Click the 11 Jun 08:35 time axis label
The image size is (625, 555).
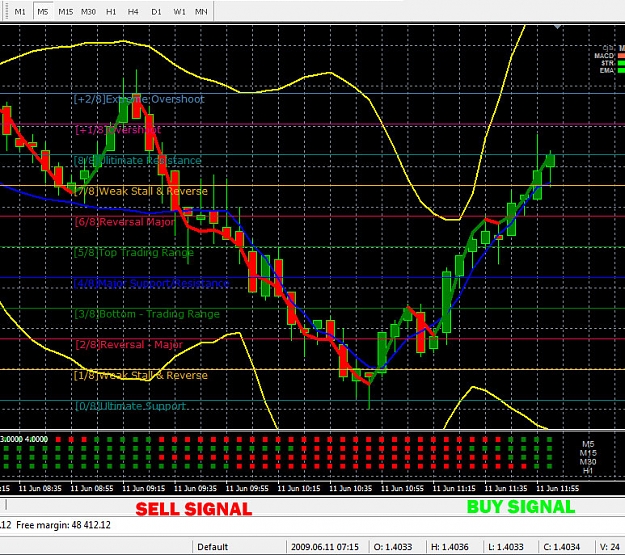pyautogui.click(x=40, y=488)
